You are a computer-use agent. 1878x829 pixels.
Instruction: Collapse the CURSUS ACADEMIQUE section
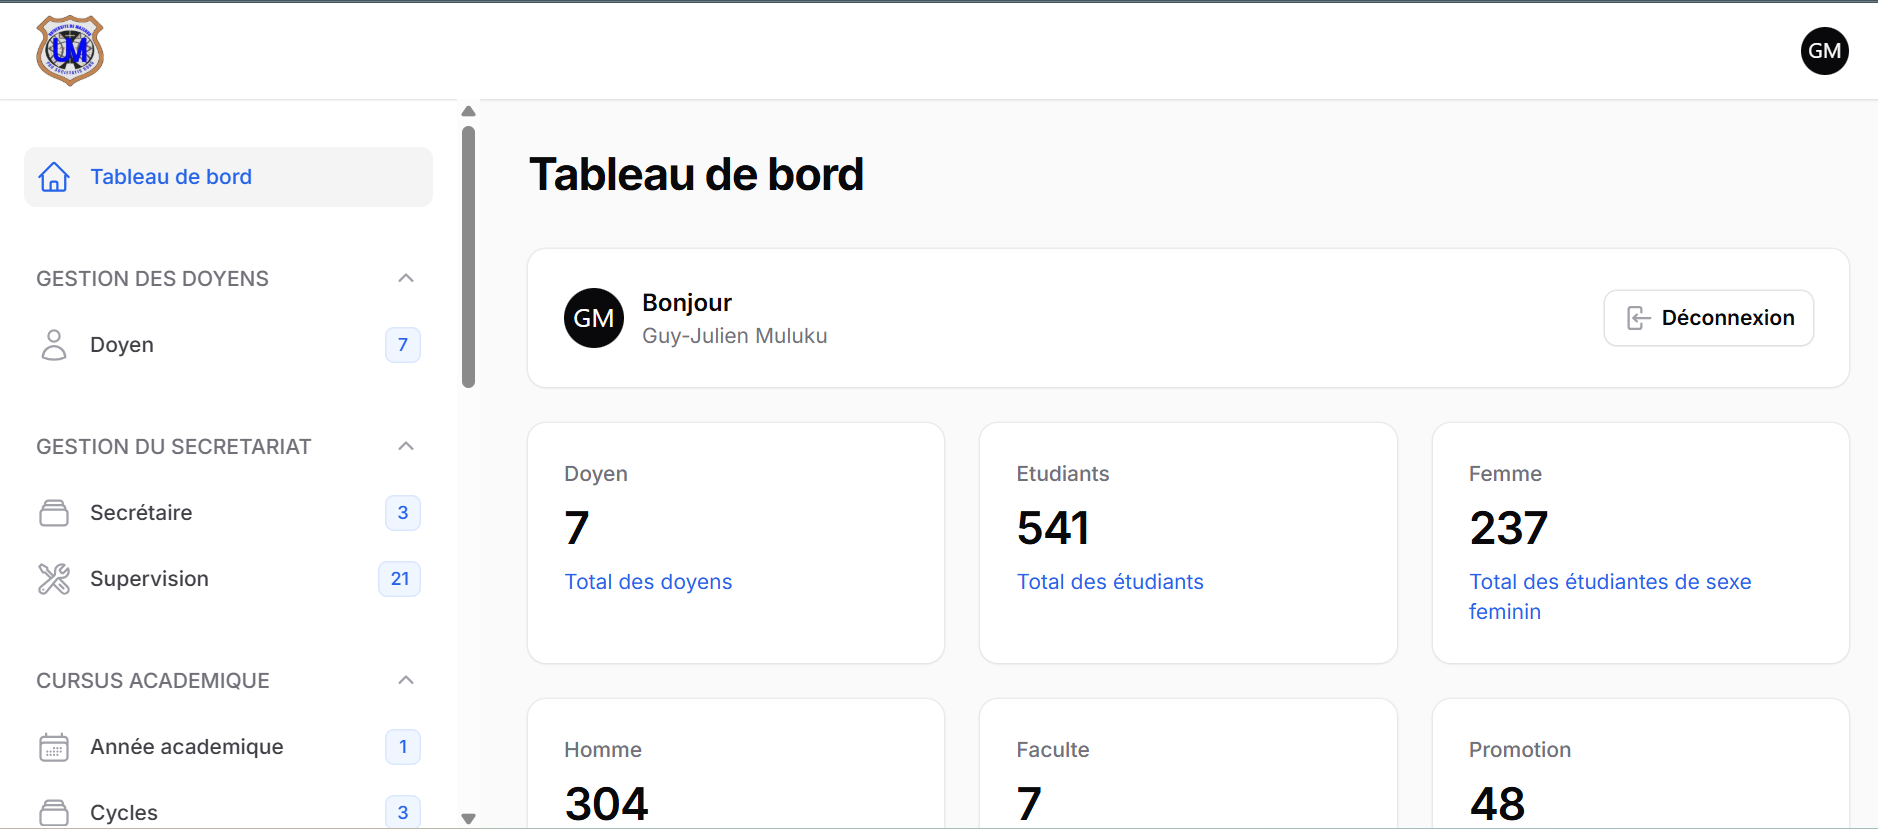tap(406, 680)
